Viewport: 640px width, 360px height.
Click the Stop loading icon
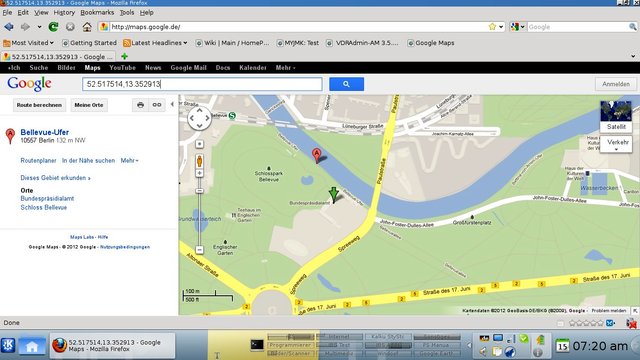click(70, 27)
